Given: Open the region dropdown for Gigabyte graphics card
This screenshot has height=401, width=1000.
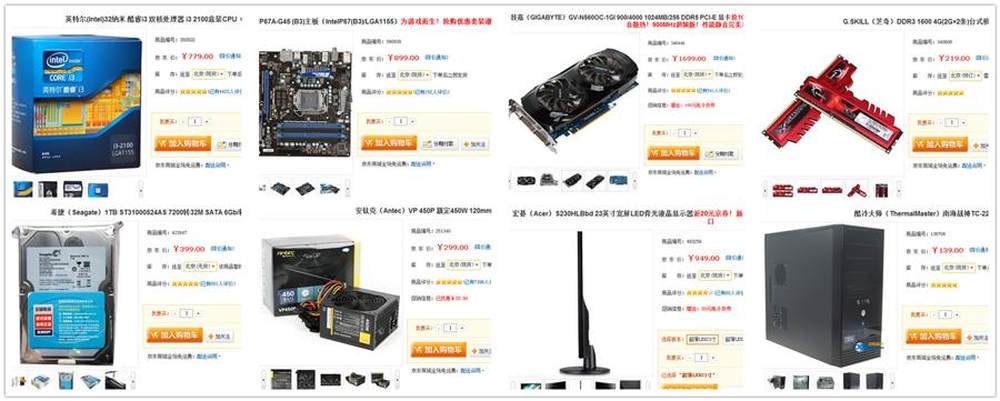Looking at the screenshot, I should coord(699,75).
